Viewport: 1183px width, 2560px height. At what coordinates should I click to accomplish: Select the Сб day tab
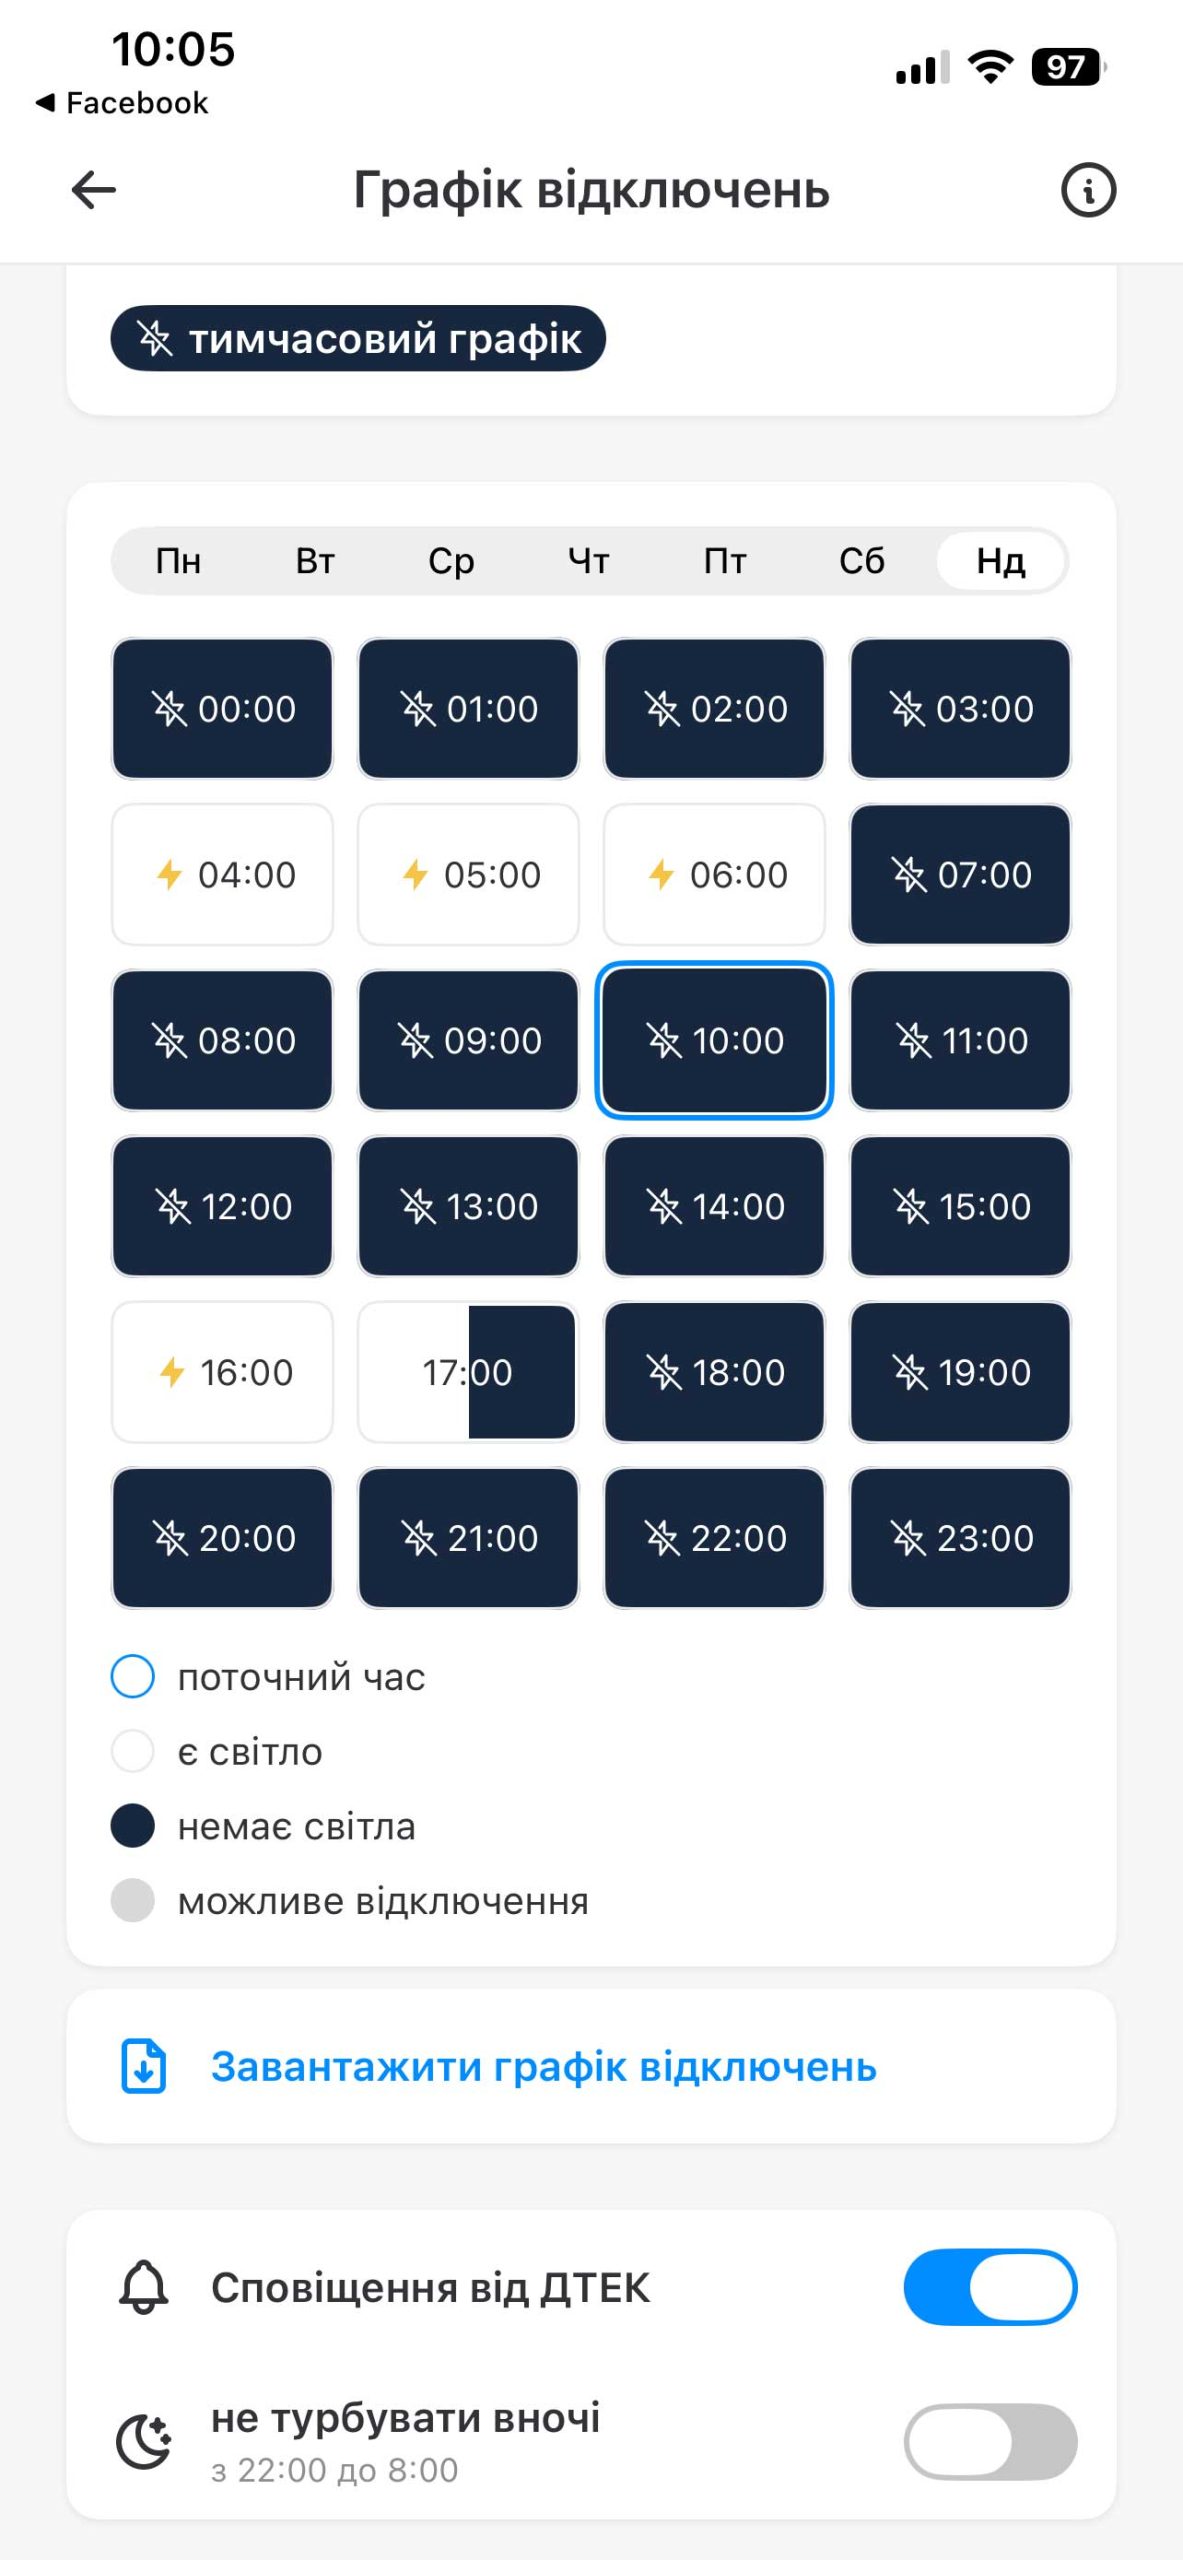[x=862, y=561]
